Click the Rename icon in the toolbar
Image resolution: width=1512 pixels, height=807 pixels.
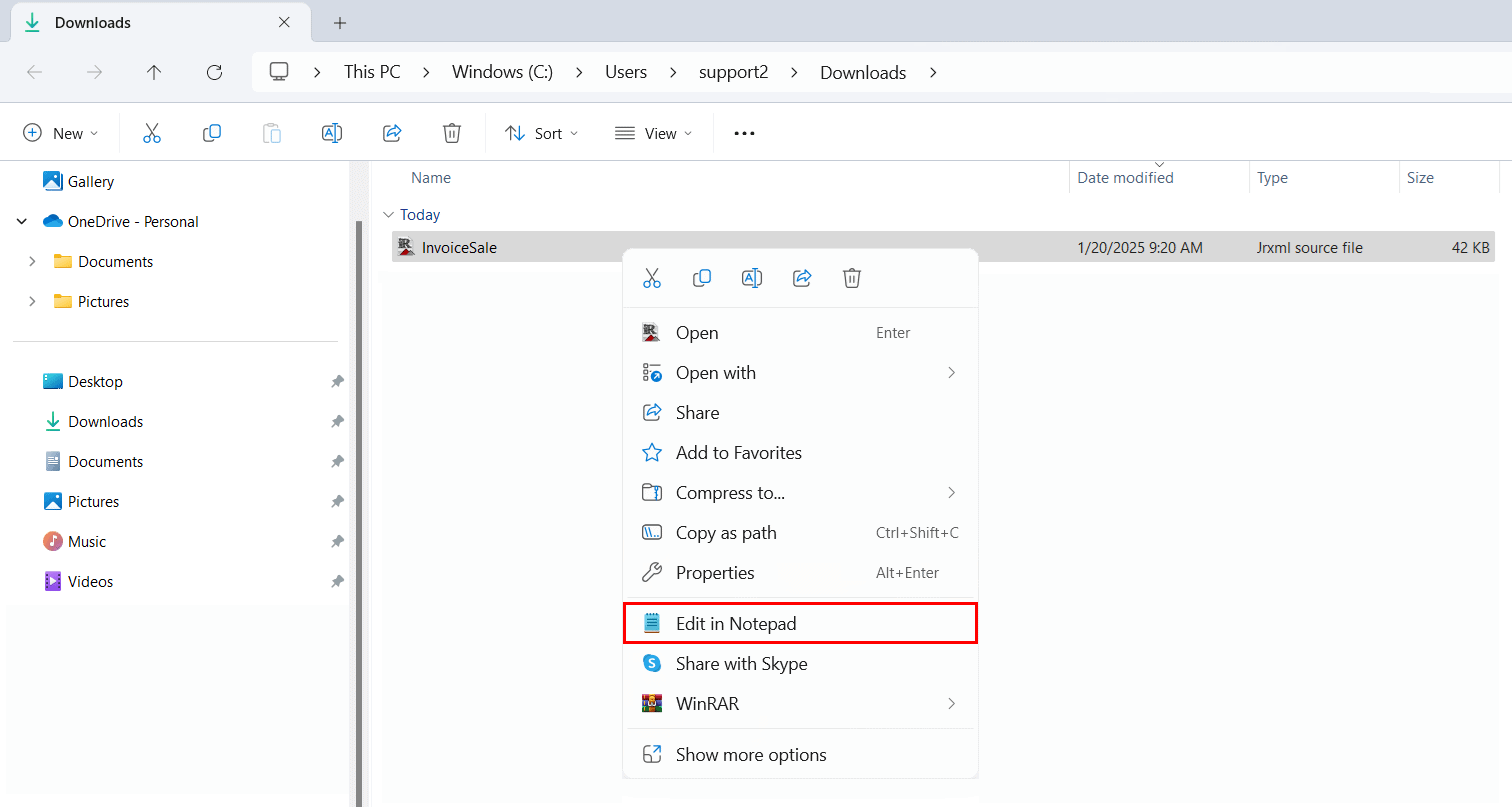click(x=332, y=133)
